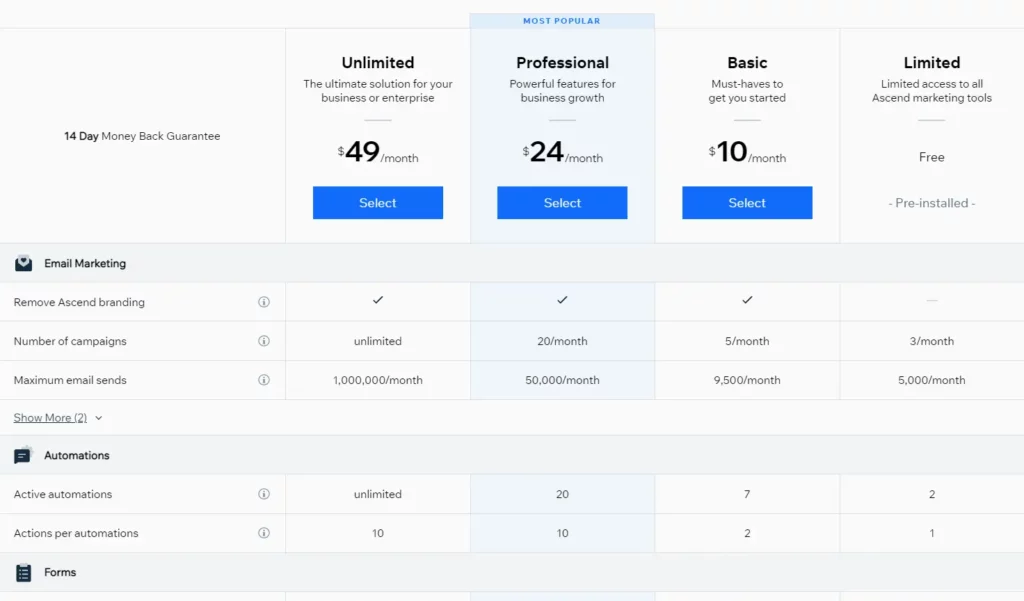Image resolution: width=1024 pixels, height=601 pixels.
Task: Click the $49/month price
Action: pos(377,152)
